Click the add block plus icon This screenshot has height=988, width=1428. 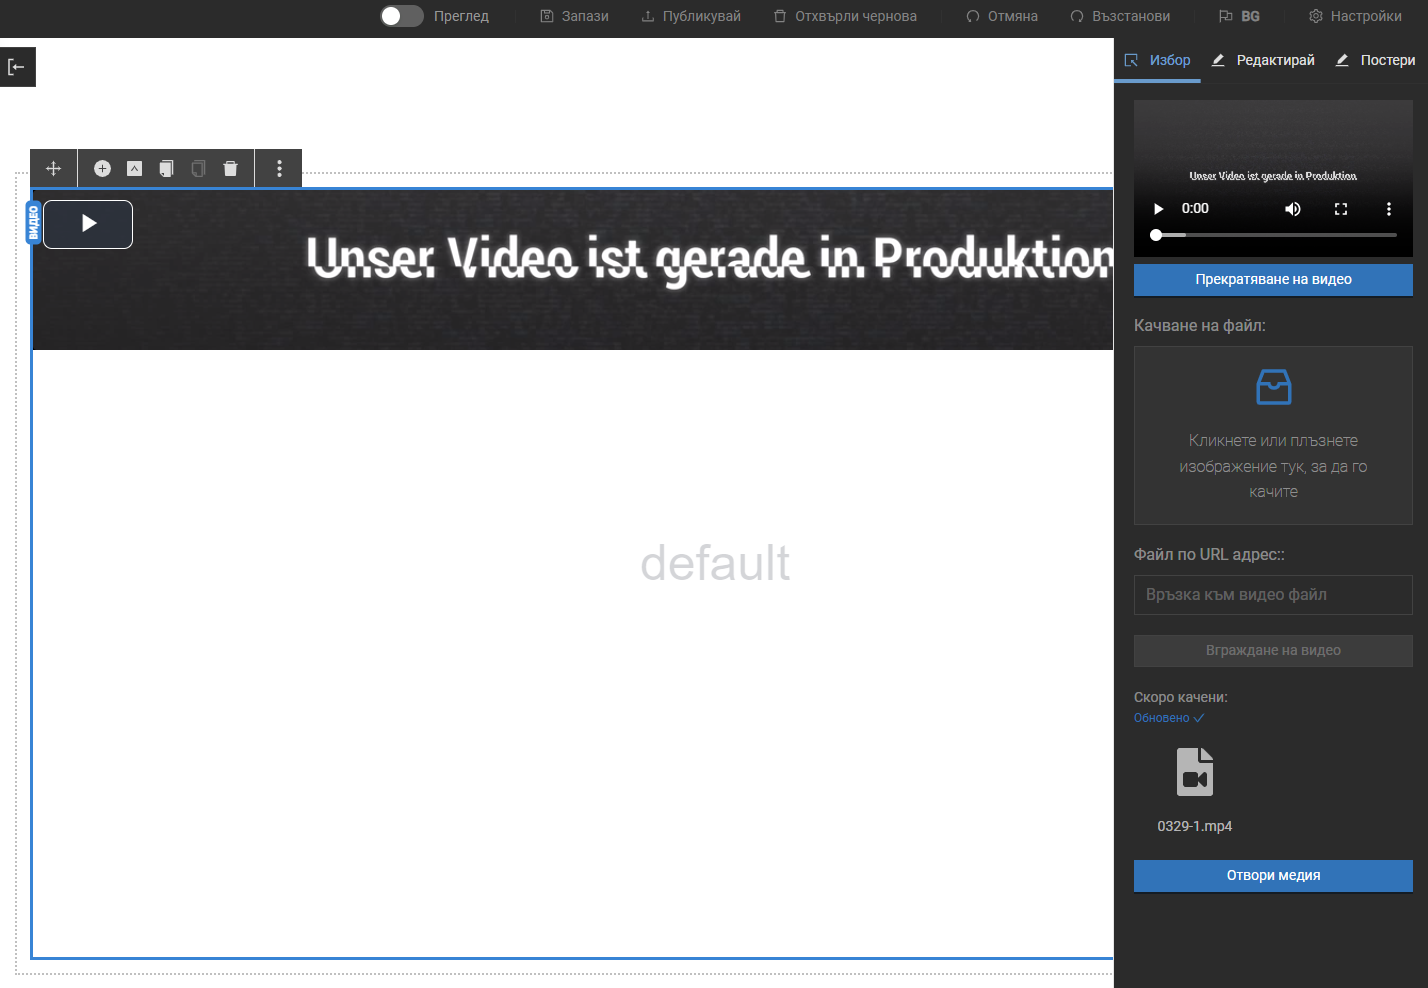tap(102, 169)
